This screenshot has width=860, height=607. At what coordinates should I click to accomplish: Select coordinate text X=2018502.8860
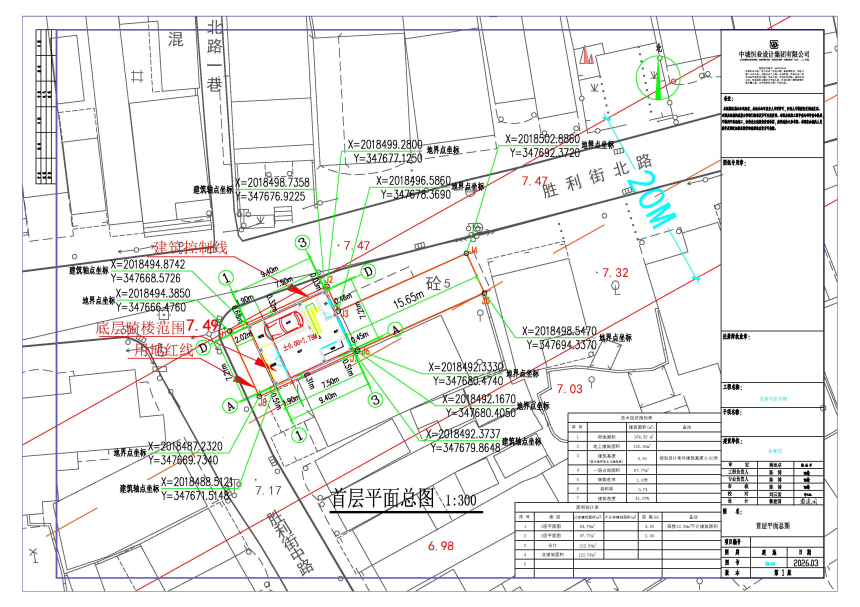pos(556,140)
